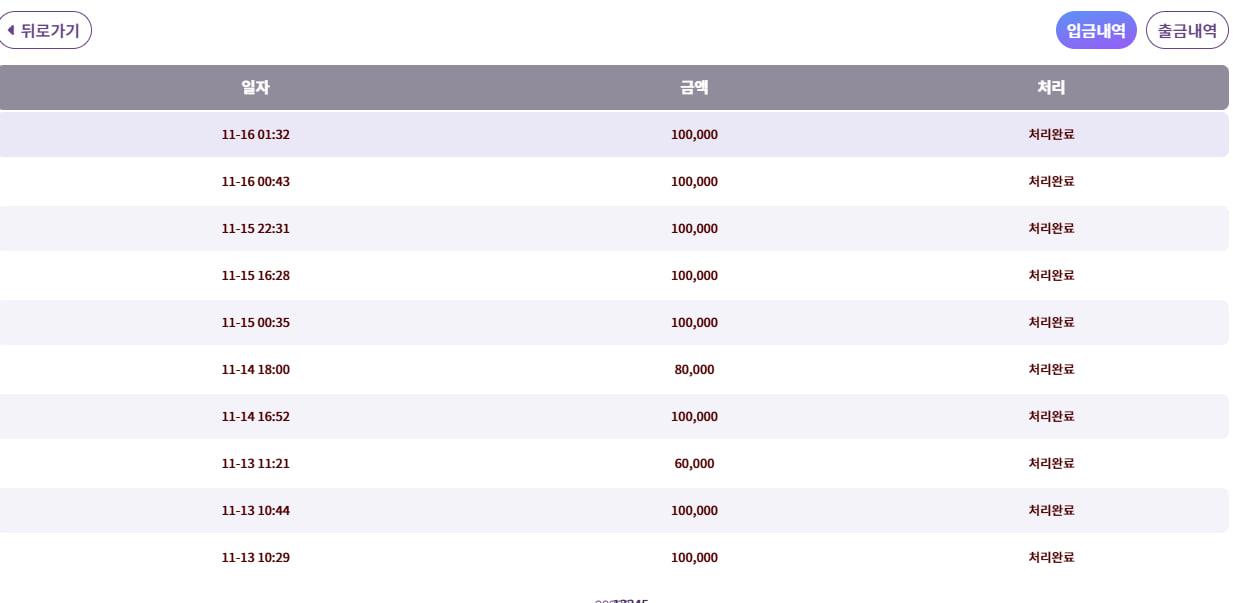Viewport: 1233px width, 603px height.
Task: Click 처리완료 status for 11-16 01:32
Action: point(1051,135)
